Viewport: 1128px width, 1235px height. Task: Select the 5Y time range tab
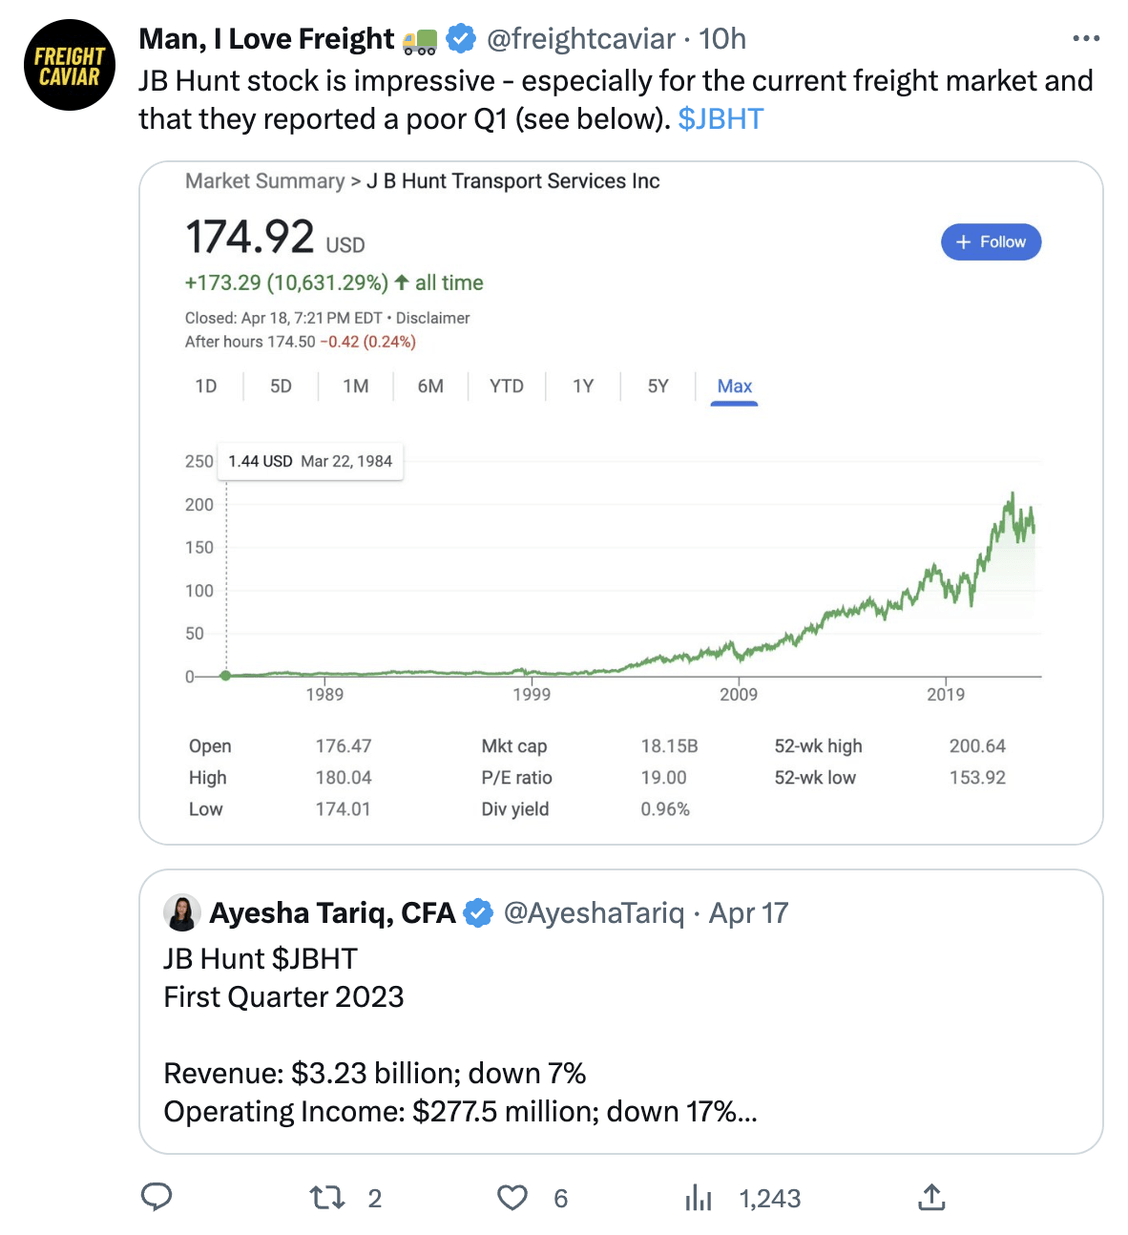[x=658, y=386]
